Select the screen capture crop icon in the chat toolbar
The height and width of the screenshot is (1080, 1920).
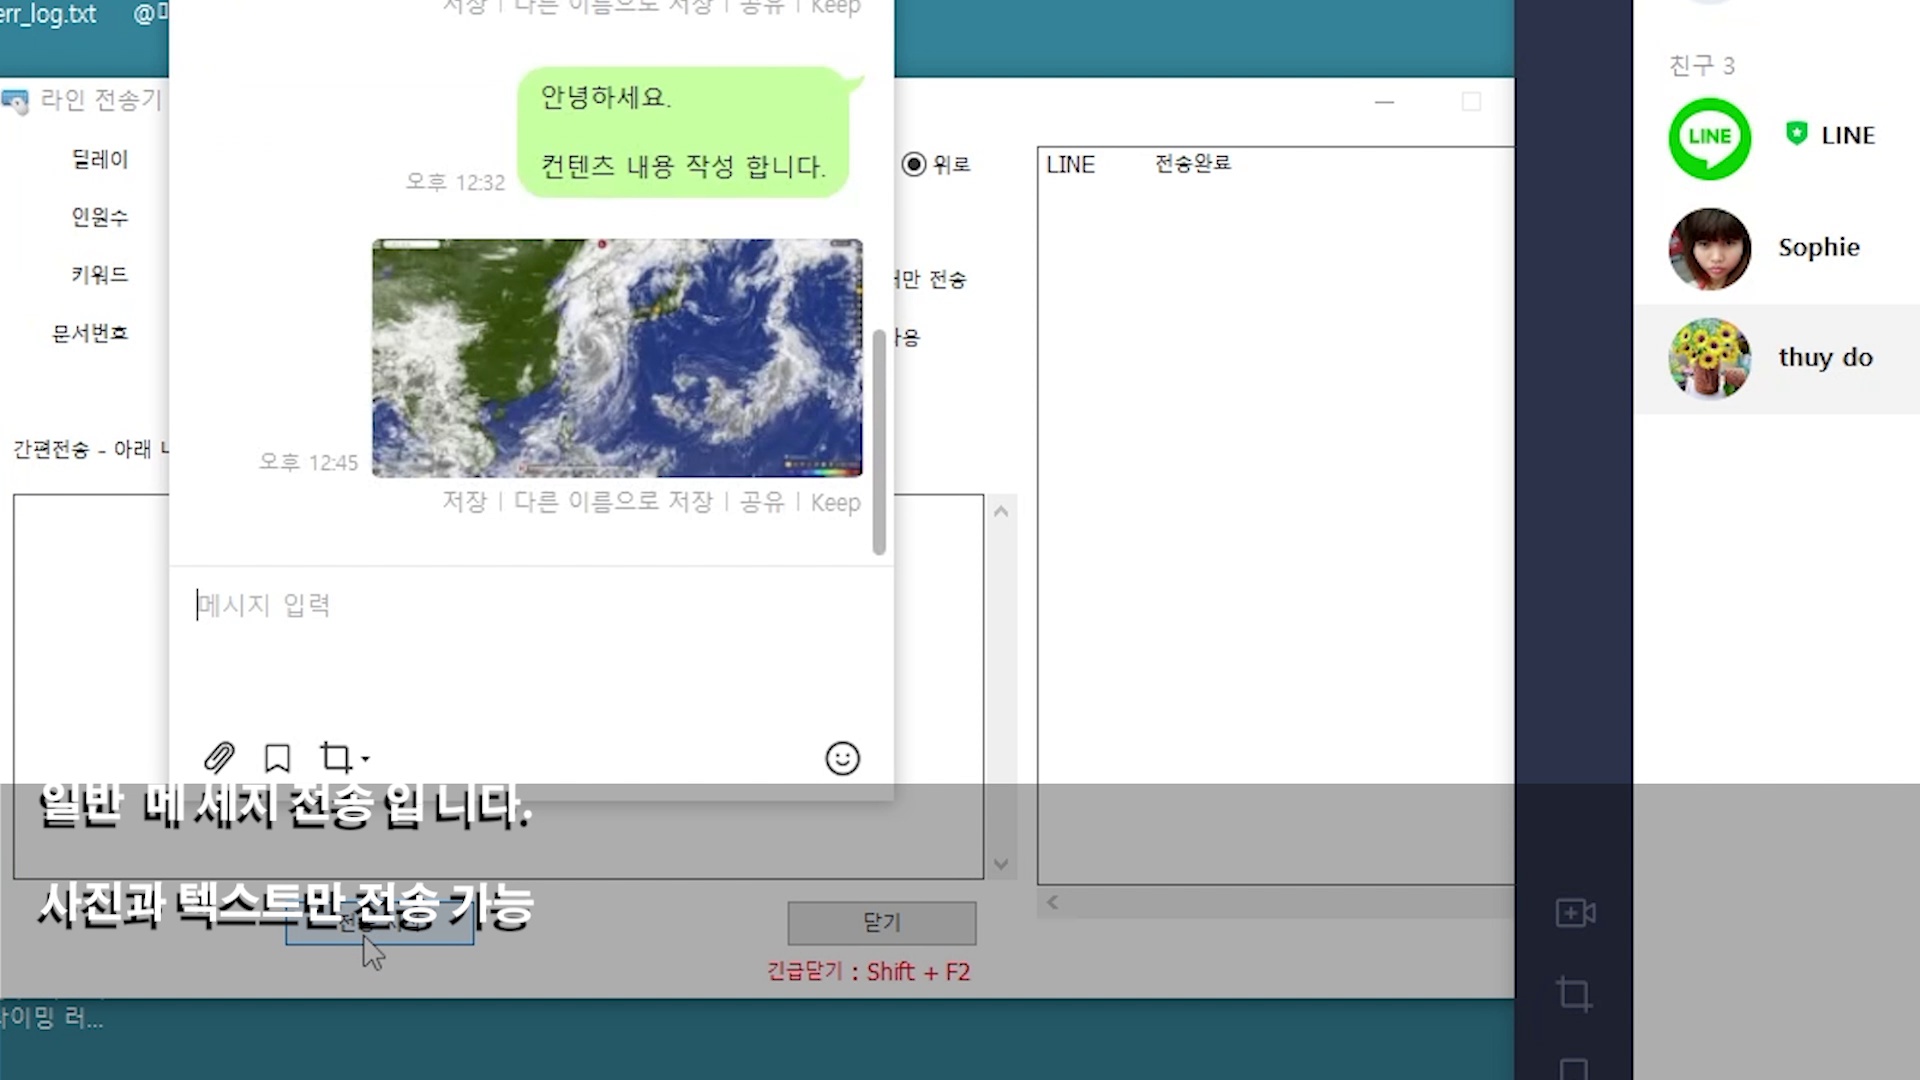coord(336,757)
